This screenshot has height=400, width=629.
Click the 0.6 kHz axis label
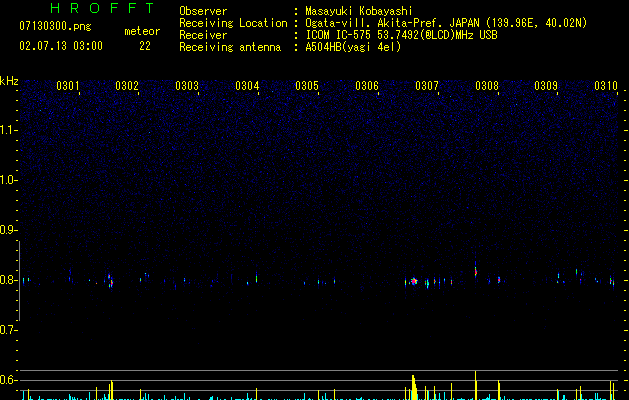pyautogui.click(x=8, y=380)
